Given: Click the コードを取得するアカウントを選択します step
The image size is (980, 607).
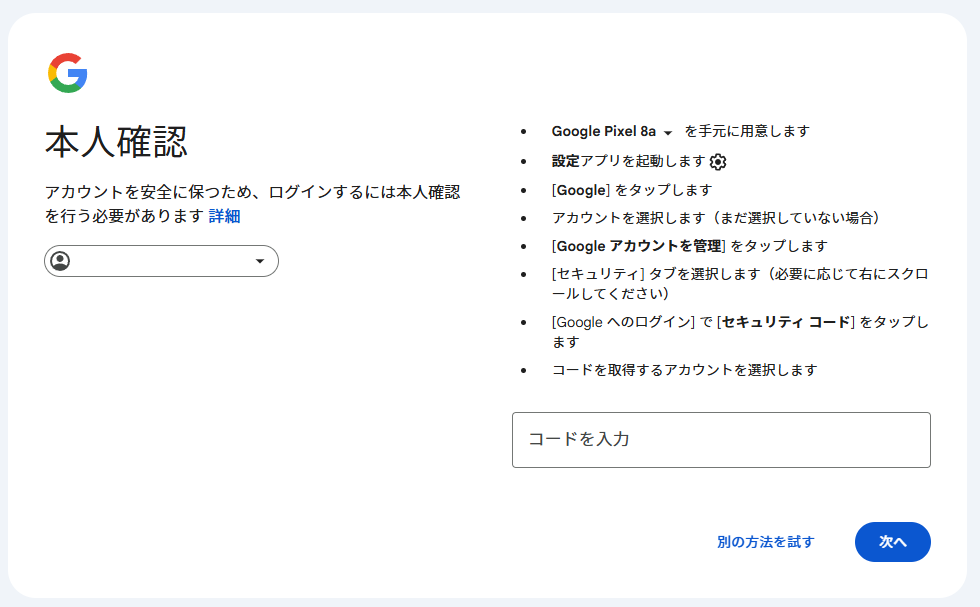Looking at the screenshot, I should coord(684,370).
